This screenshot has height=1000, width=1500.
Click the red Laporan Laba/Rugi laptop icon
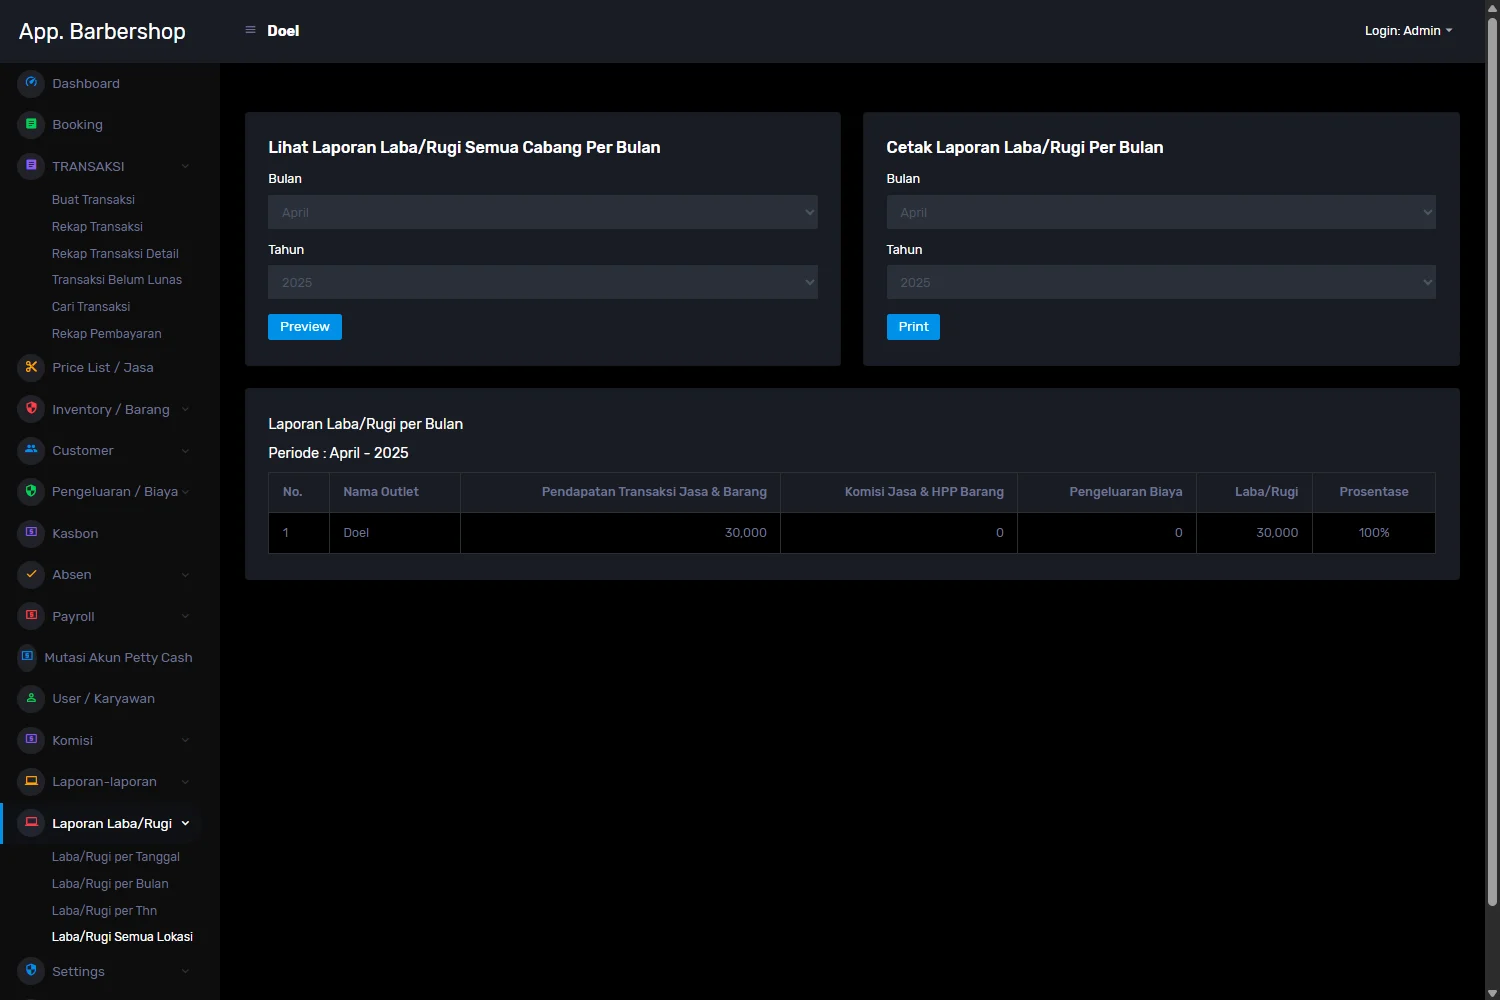point(31,823)
